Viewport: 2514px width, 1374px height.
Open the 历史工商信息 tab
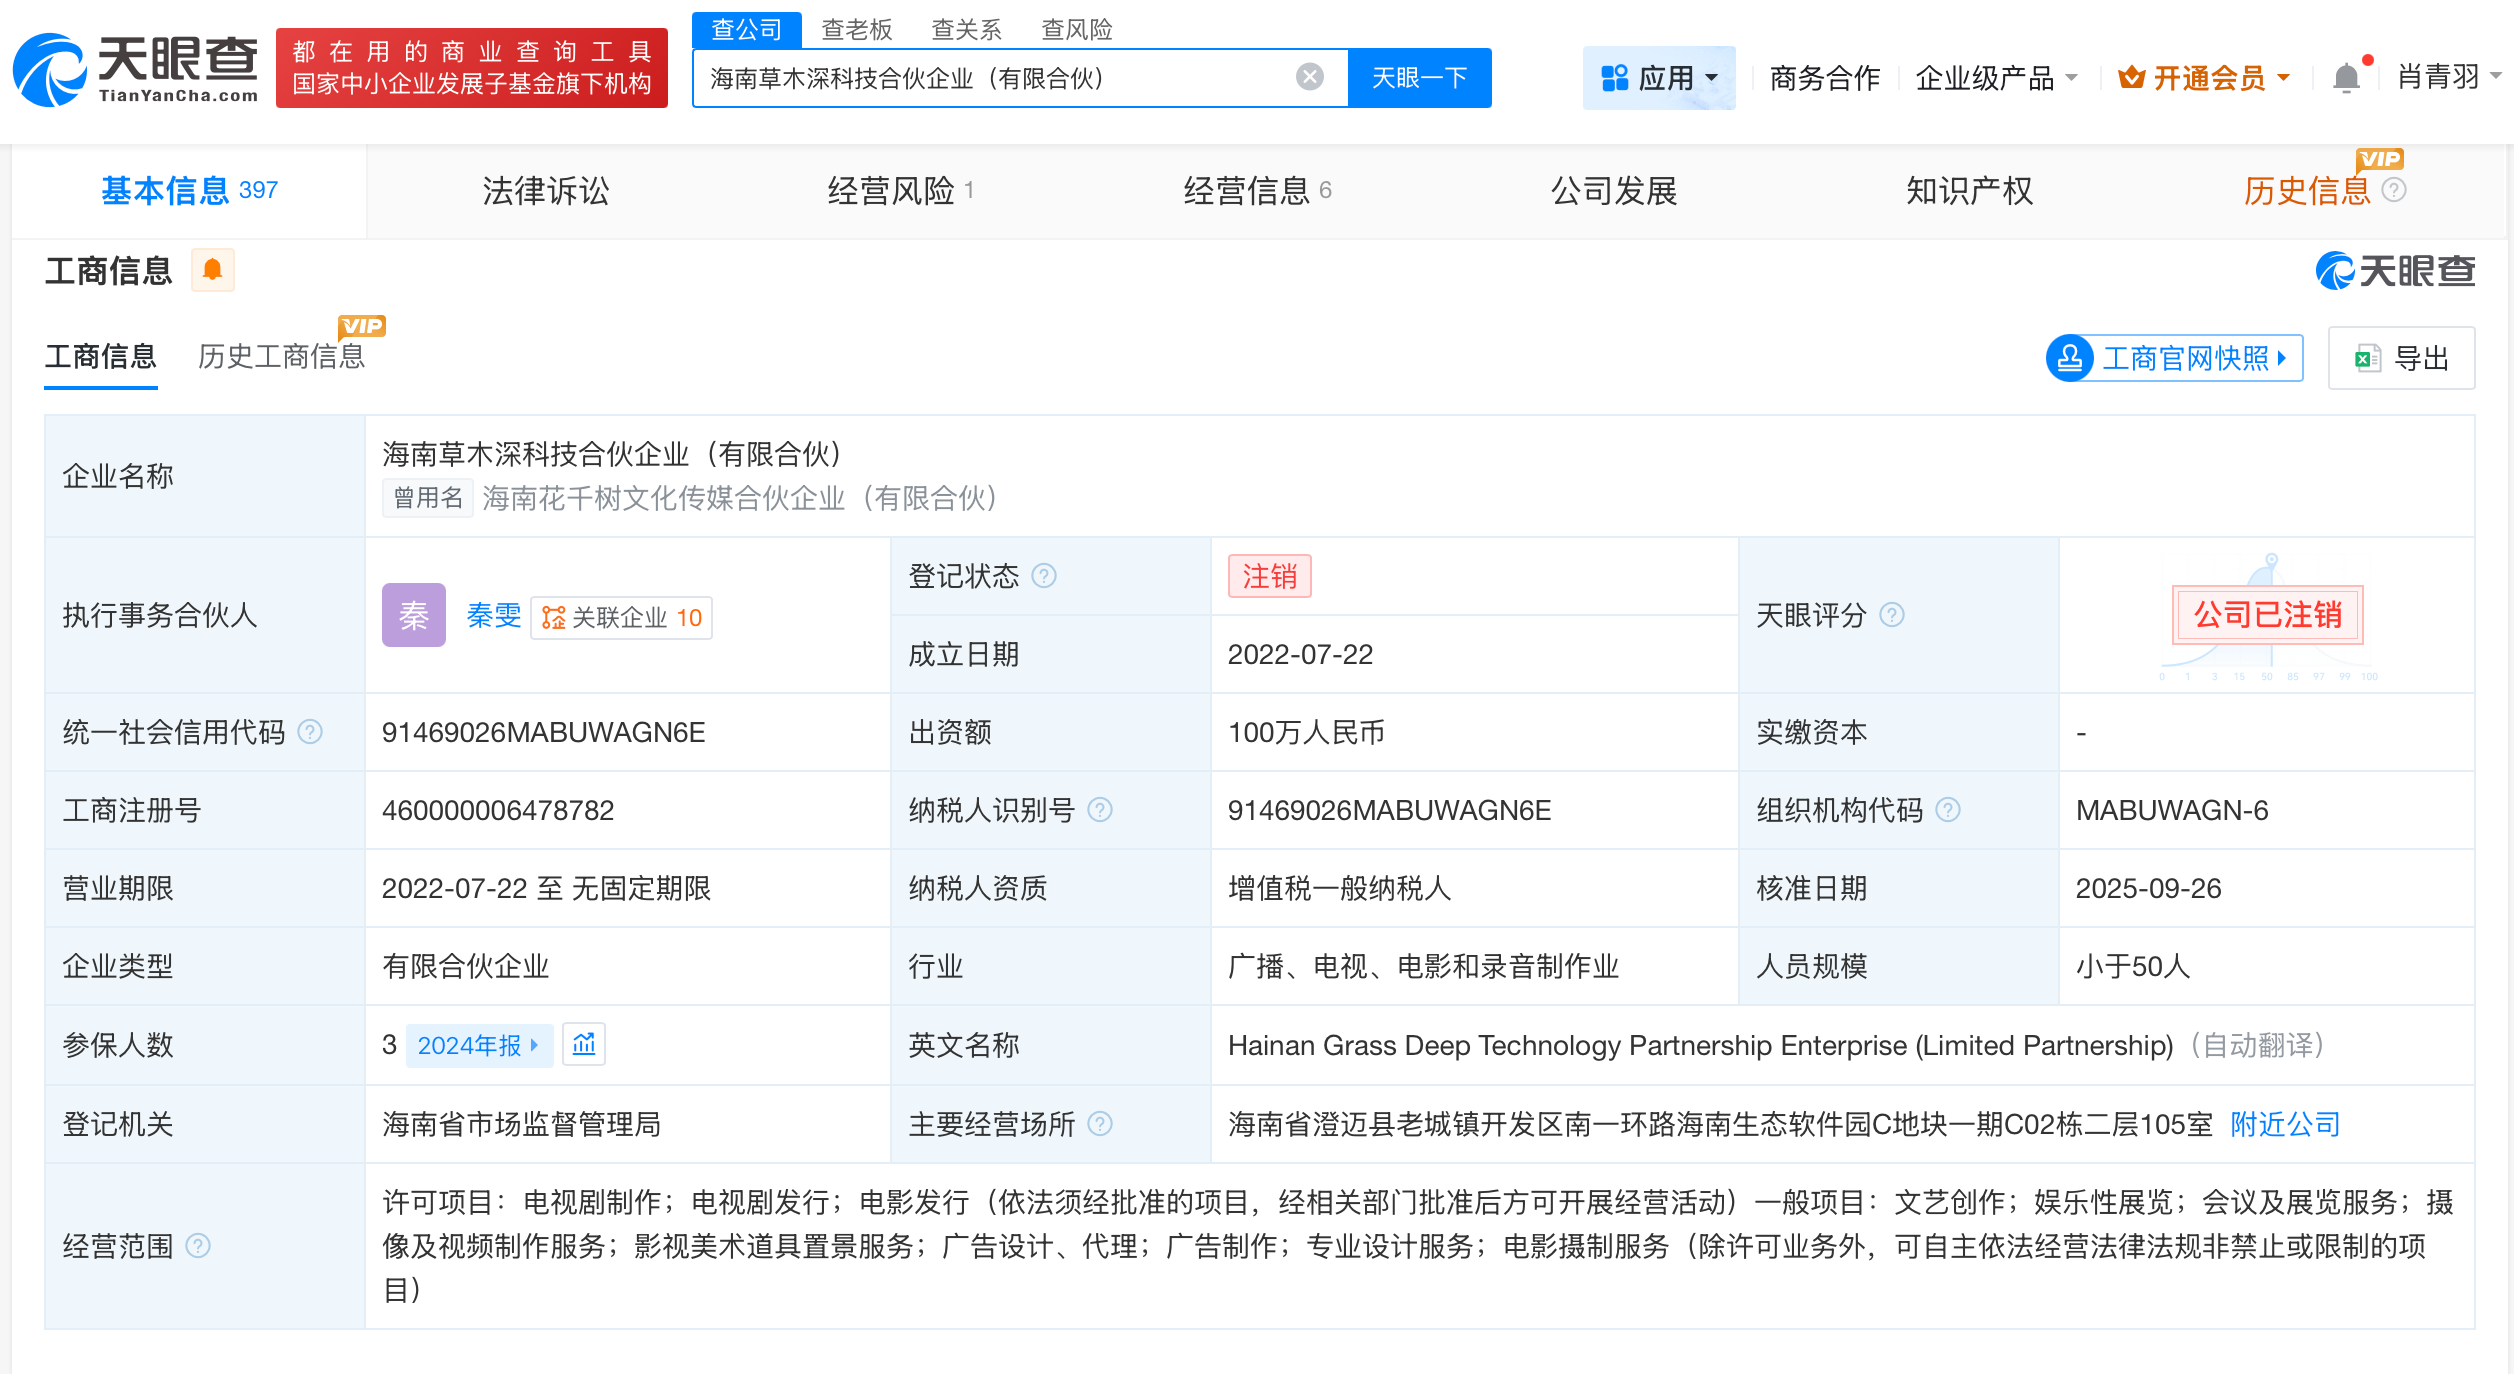click(x=283, y=357)
